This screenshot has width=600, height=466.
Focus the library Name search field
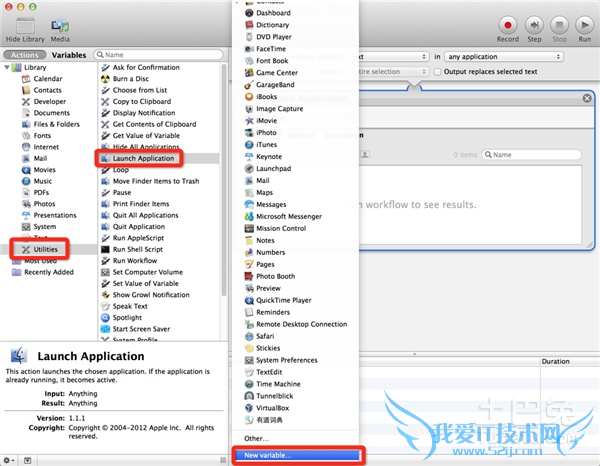(x=158, y=55)
